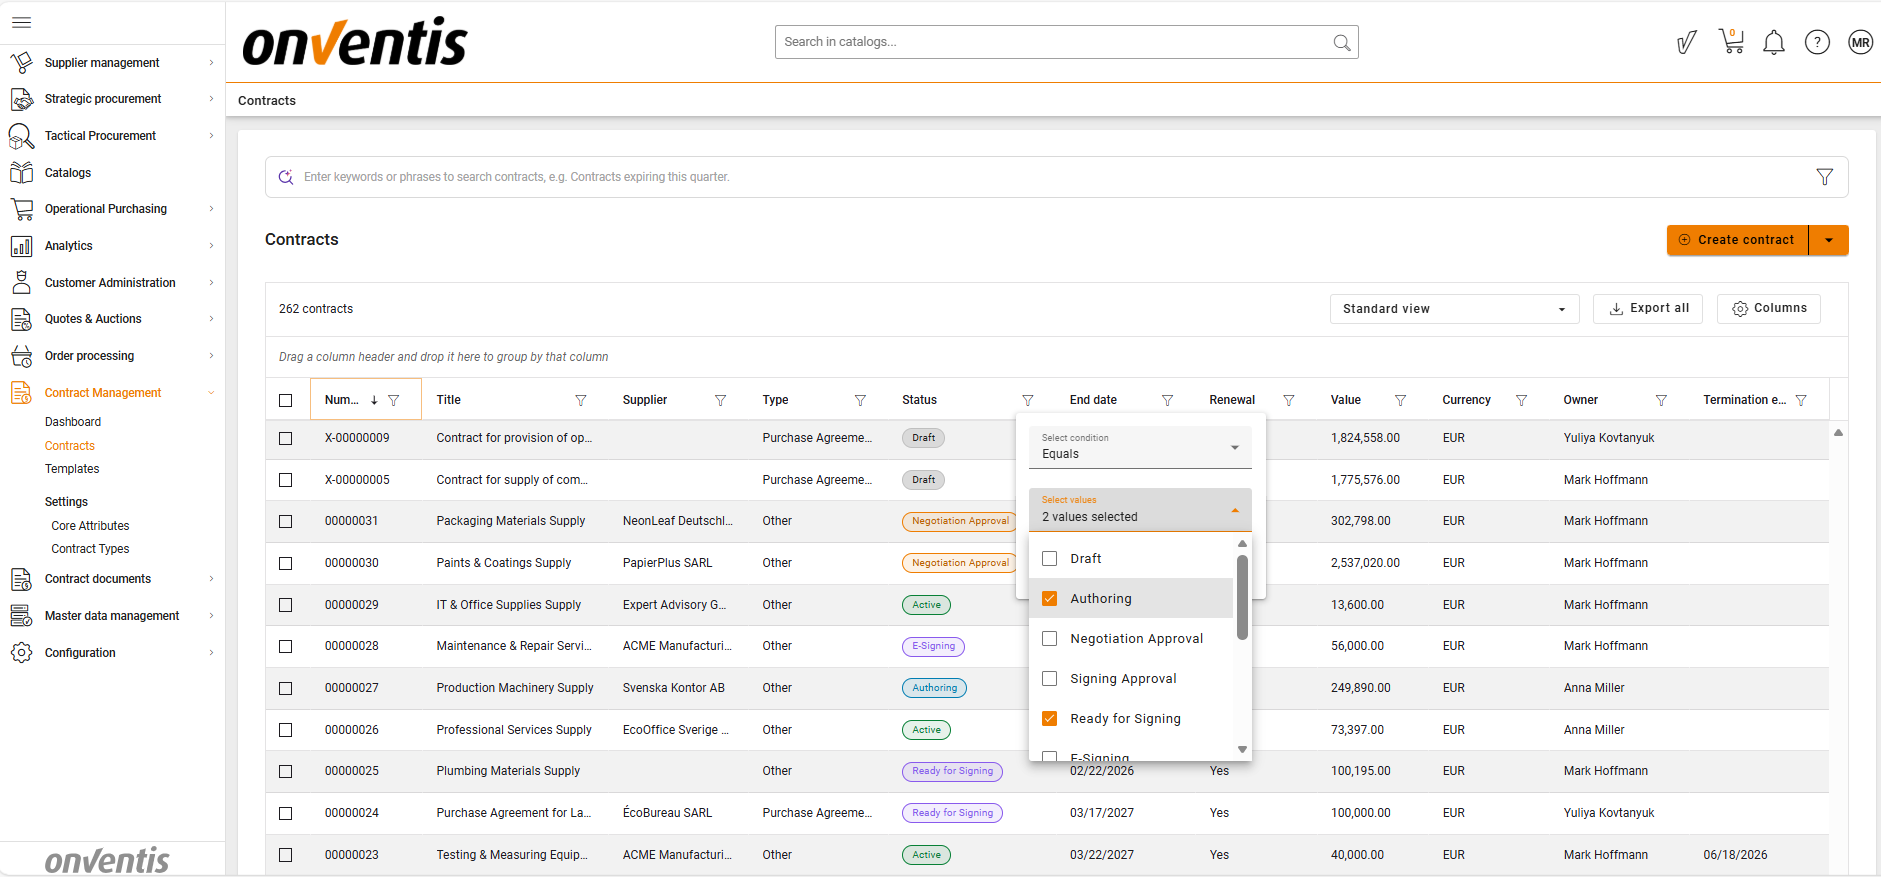Open Templates in the sidebar
The width and height of the screenshot is (1881, 877).
(72, 469)
